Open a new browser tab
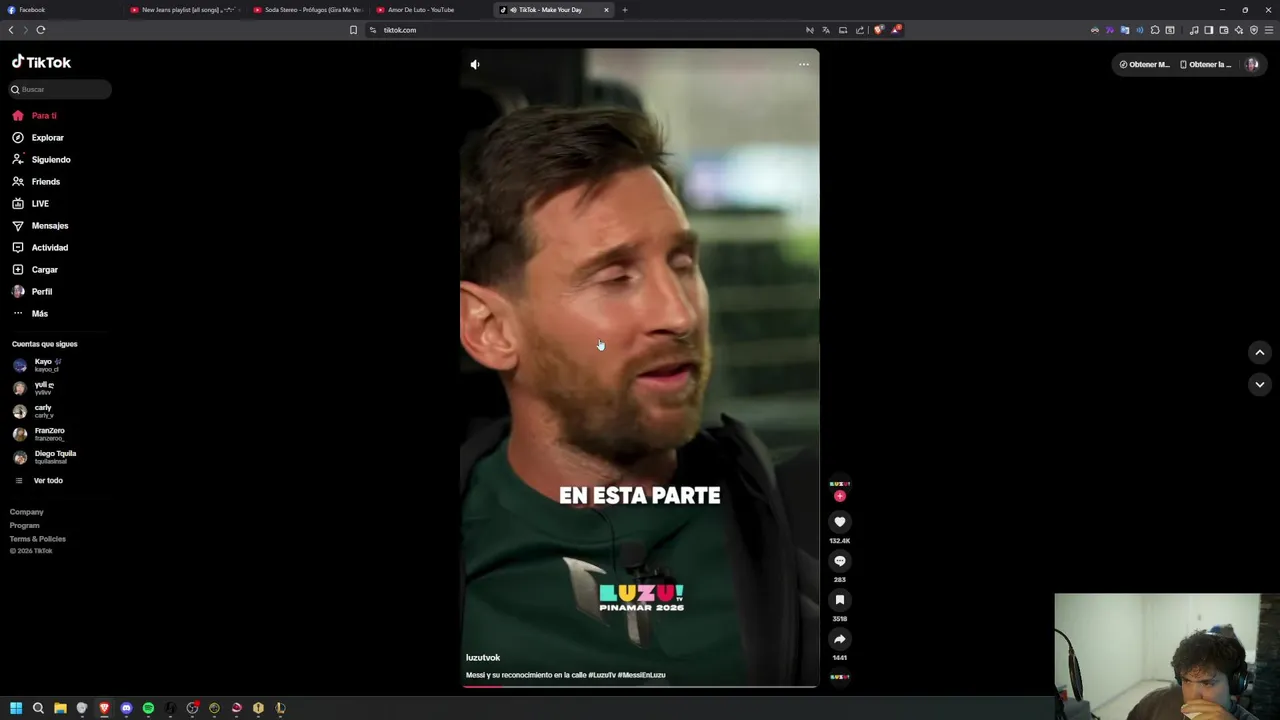Screen dimensions: 1280x720 pos(625,10)
